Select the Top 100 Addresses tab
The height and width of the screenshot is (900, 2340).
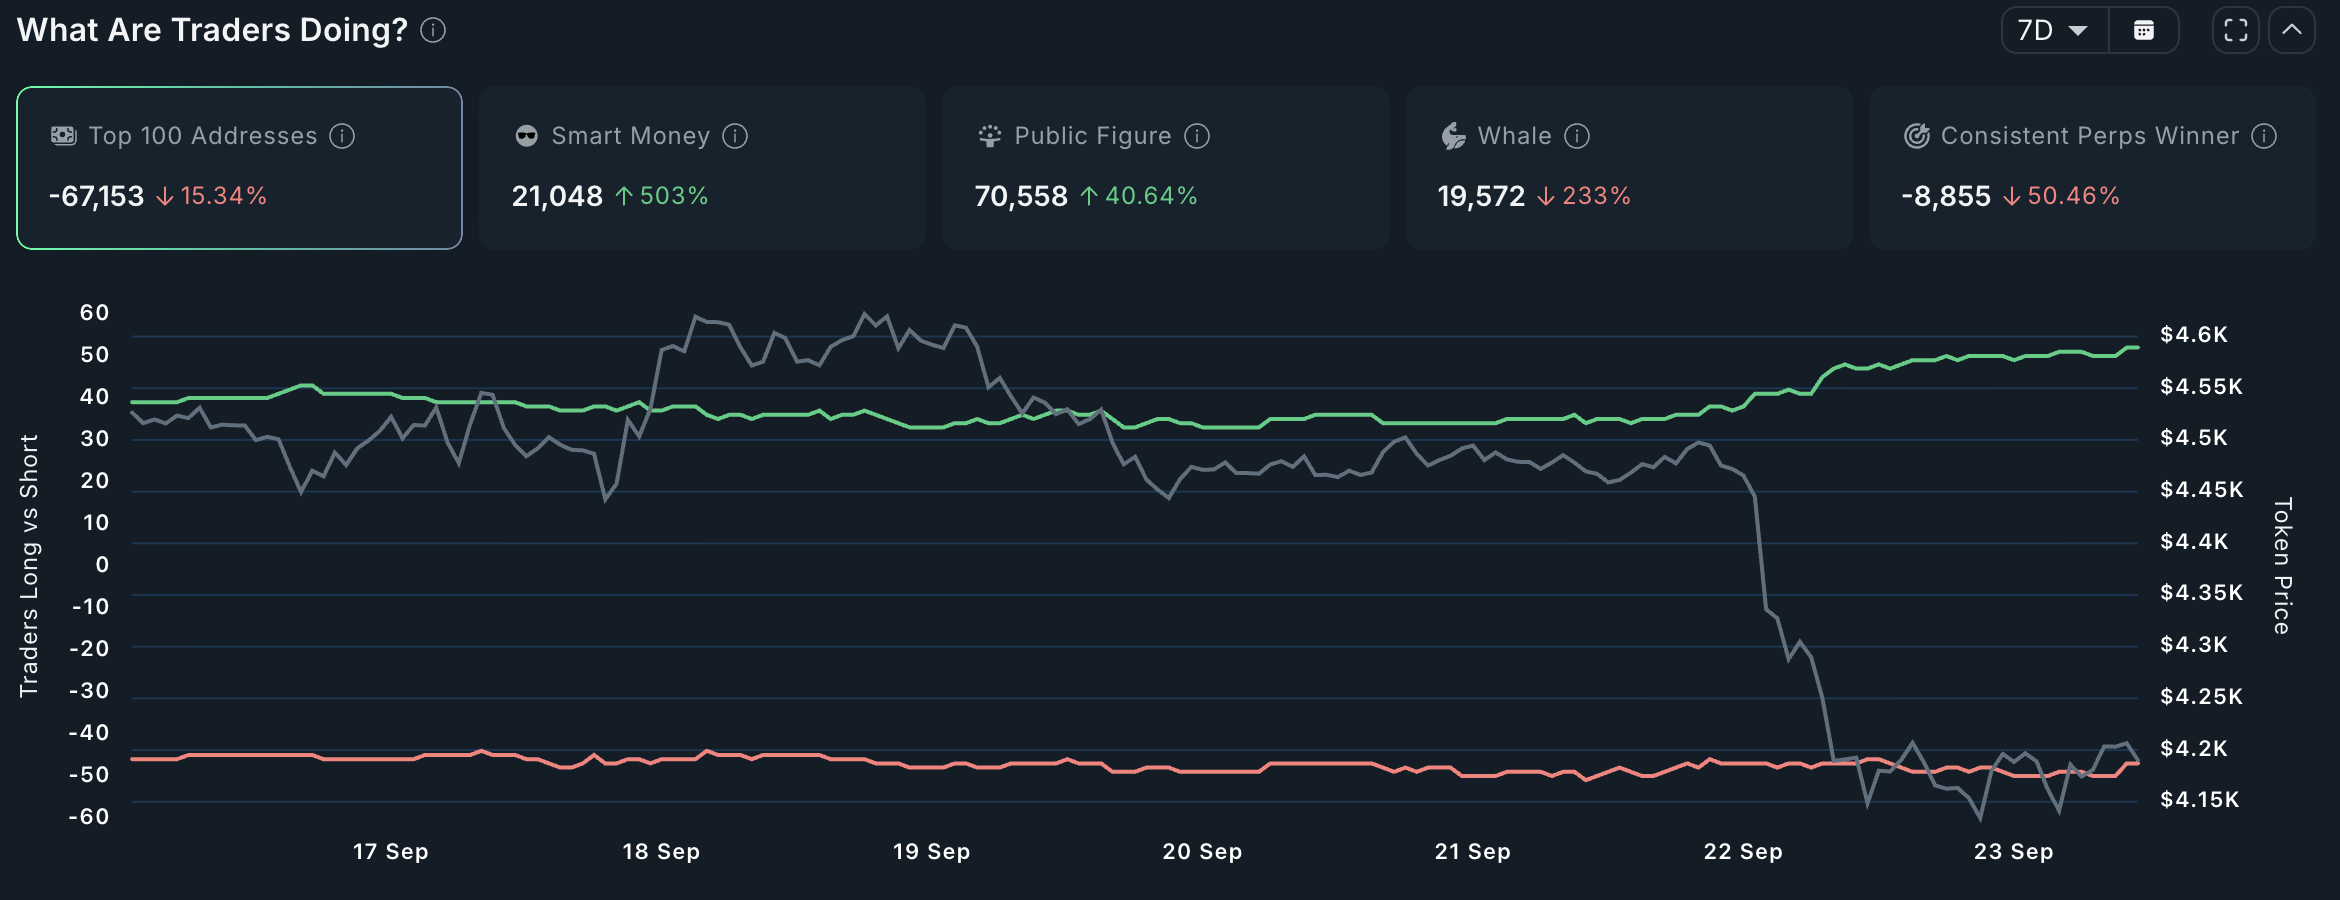pyautogui.click(x=239, y=167)
